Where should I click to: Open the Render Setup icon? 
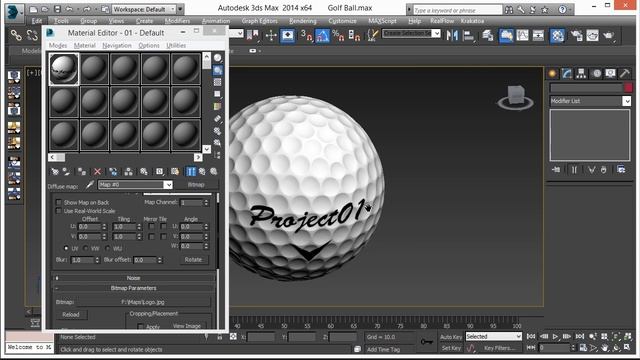577,36
